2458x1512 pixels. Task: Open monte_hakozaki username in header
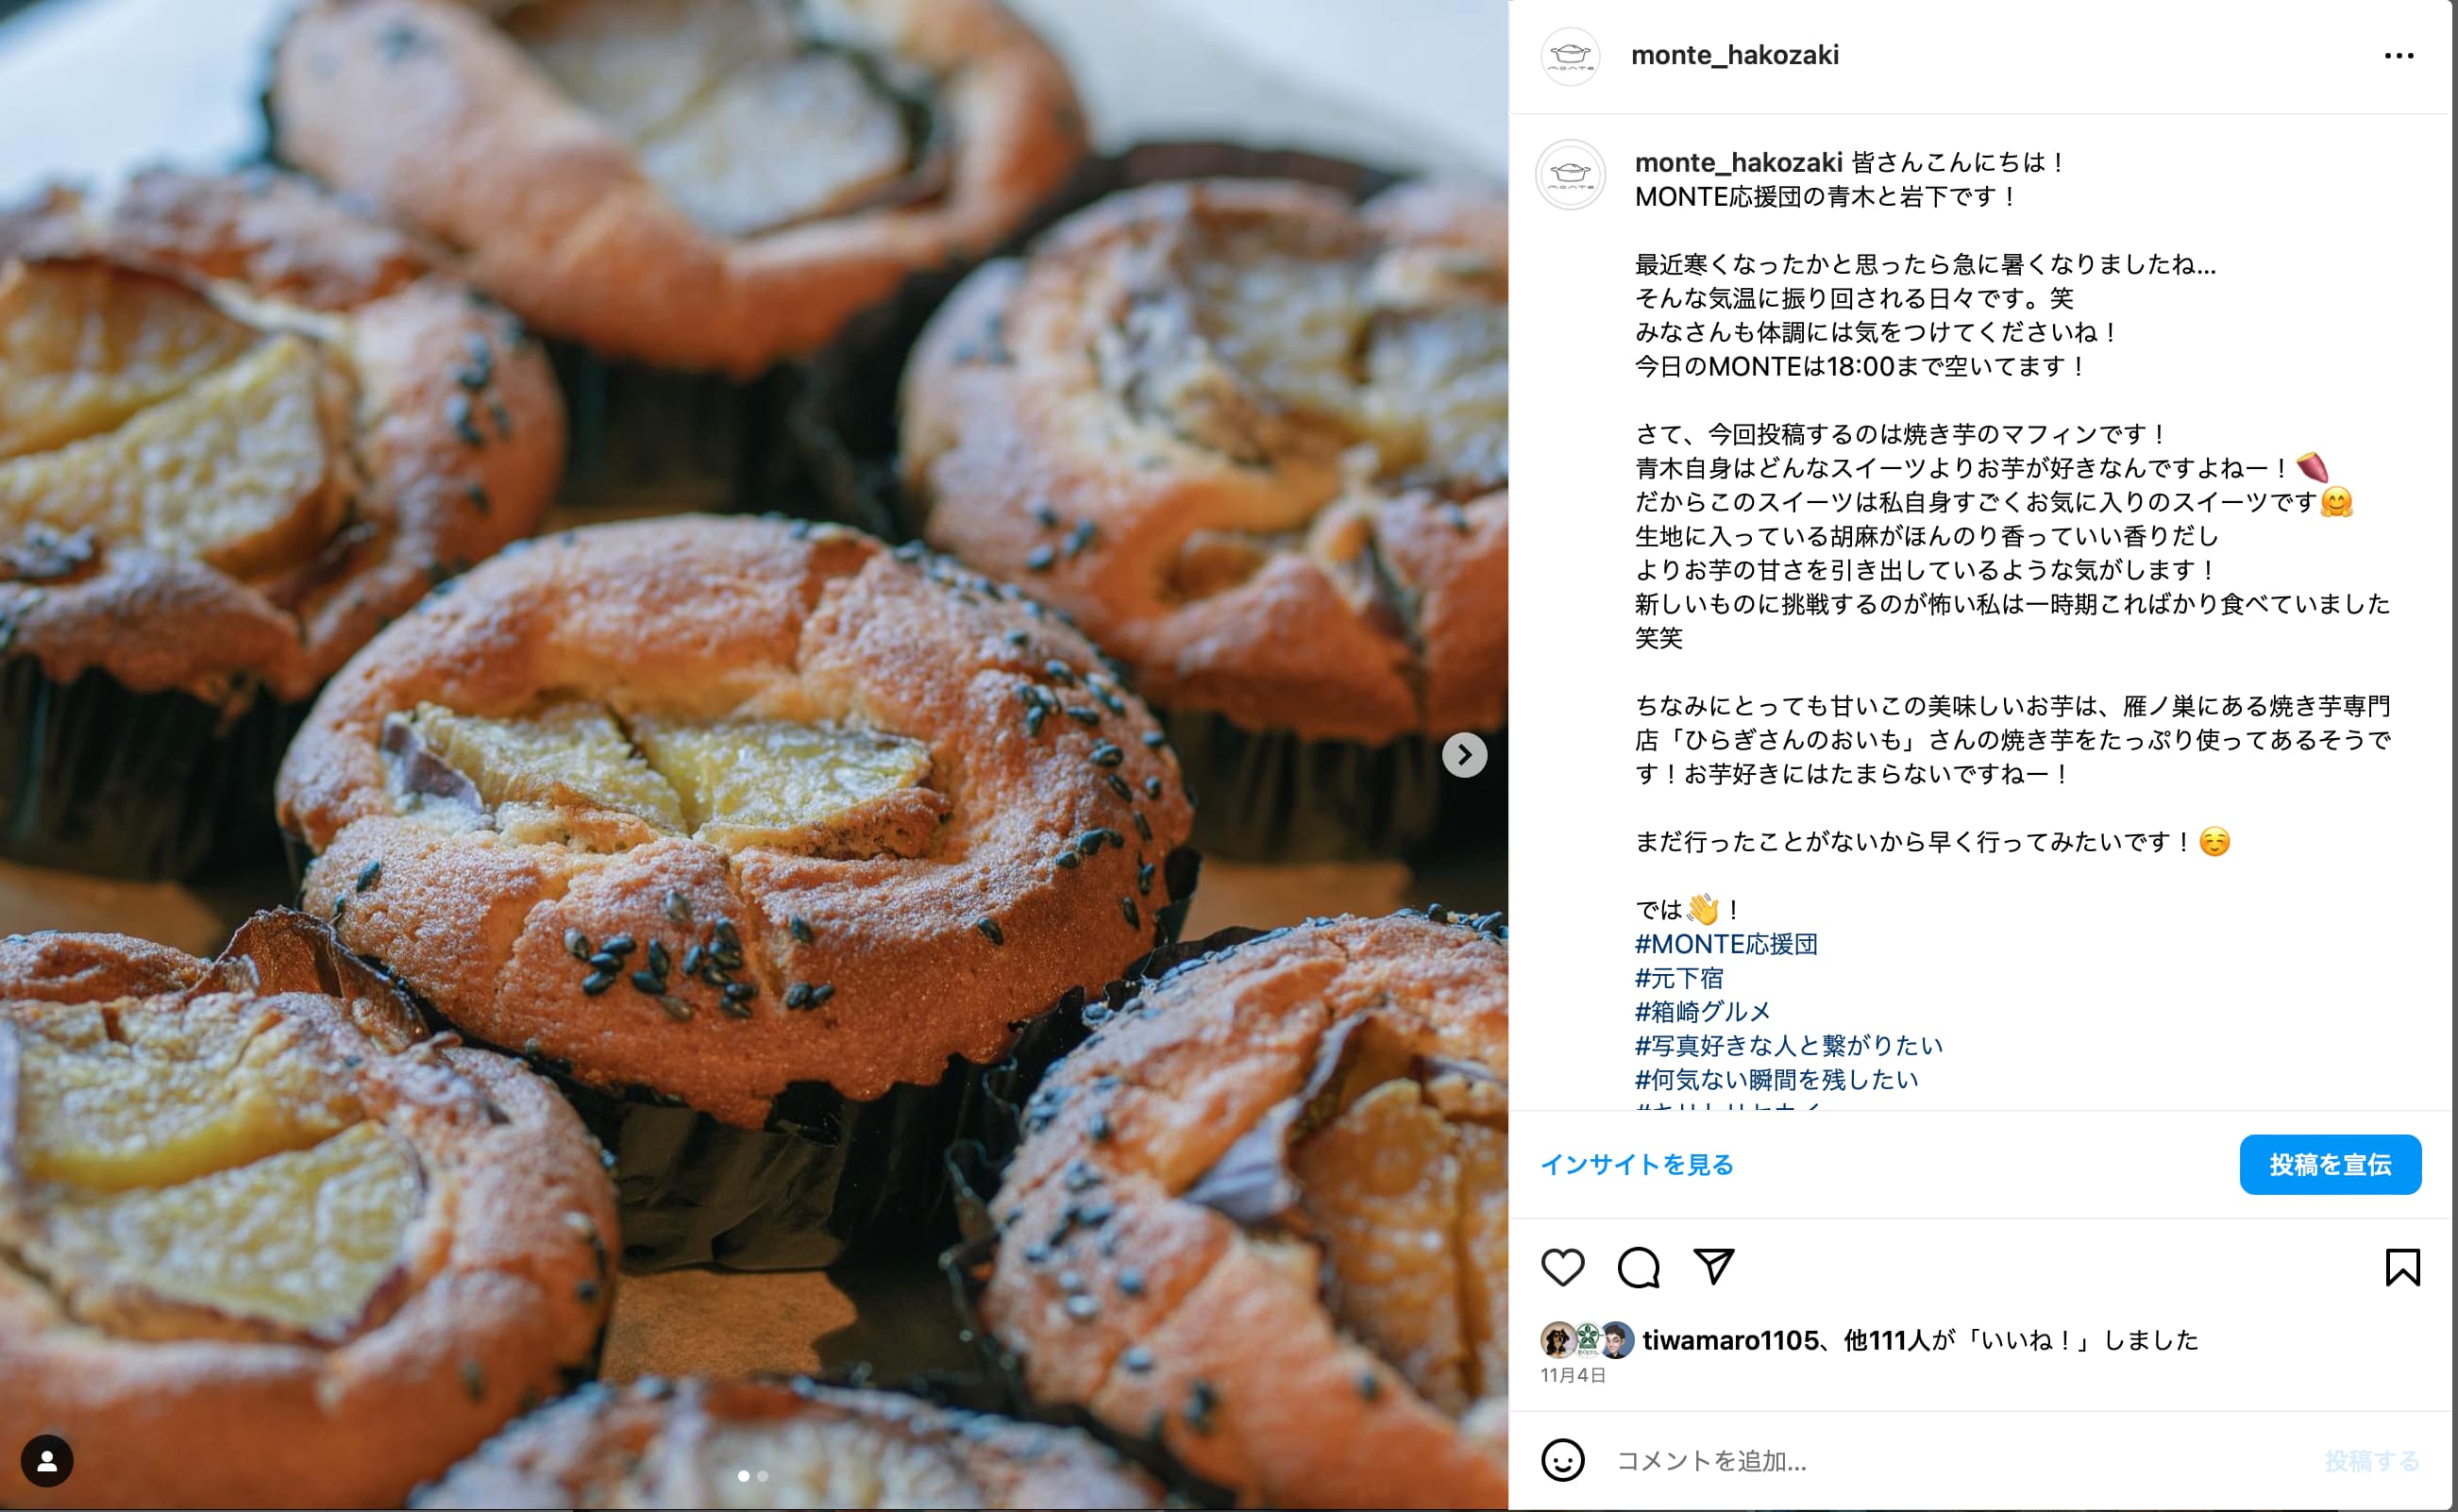pos(1735,55)
